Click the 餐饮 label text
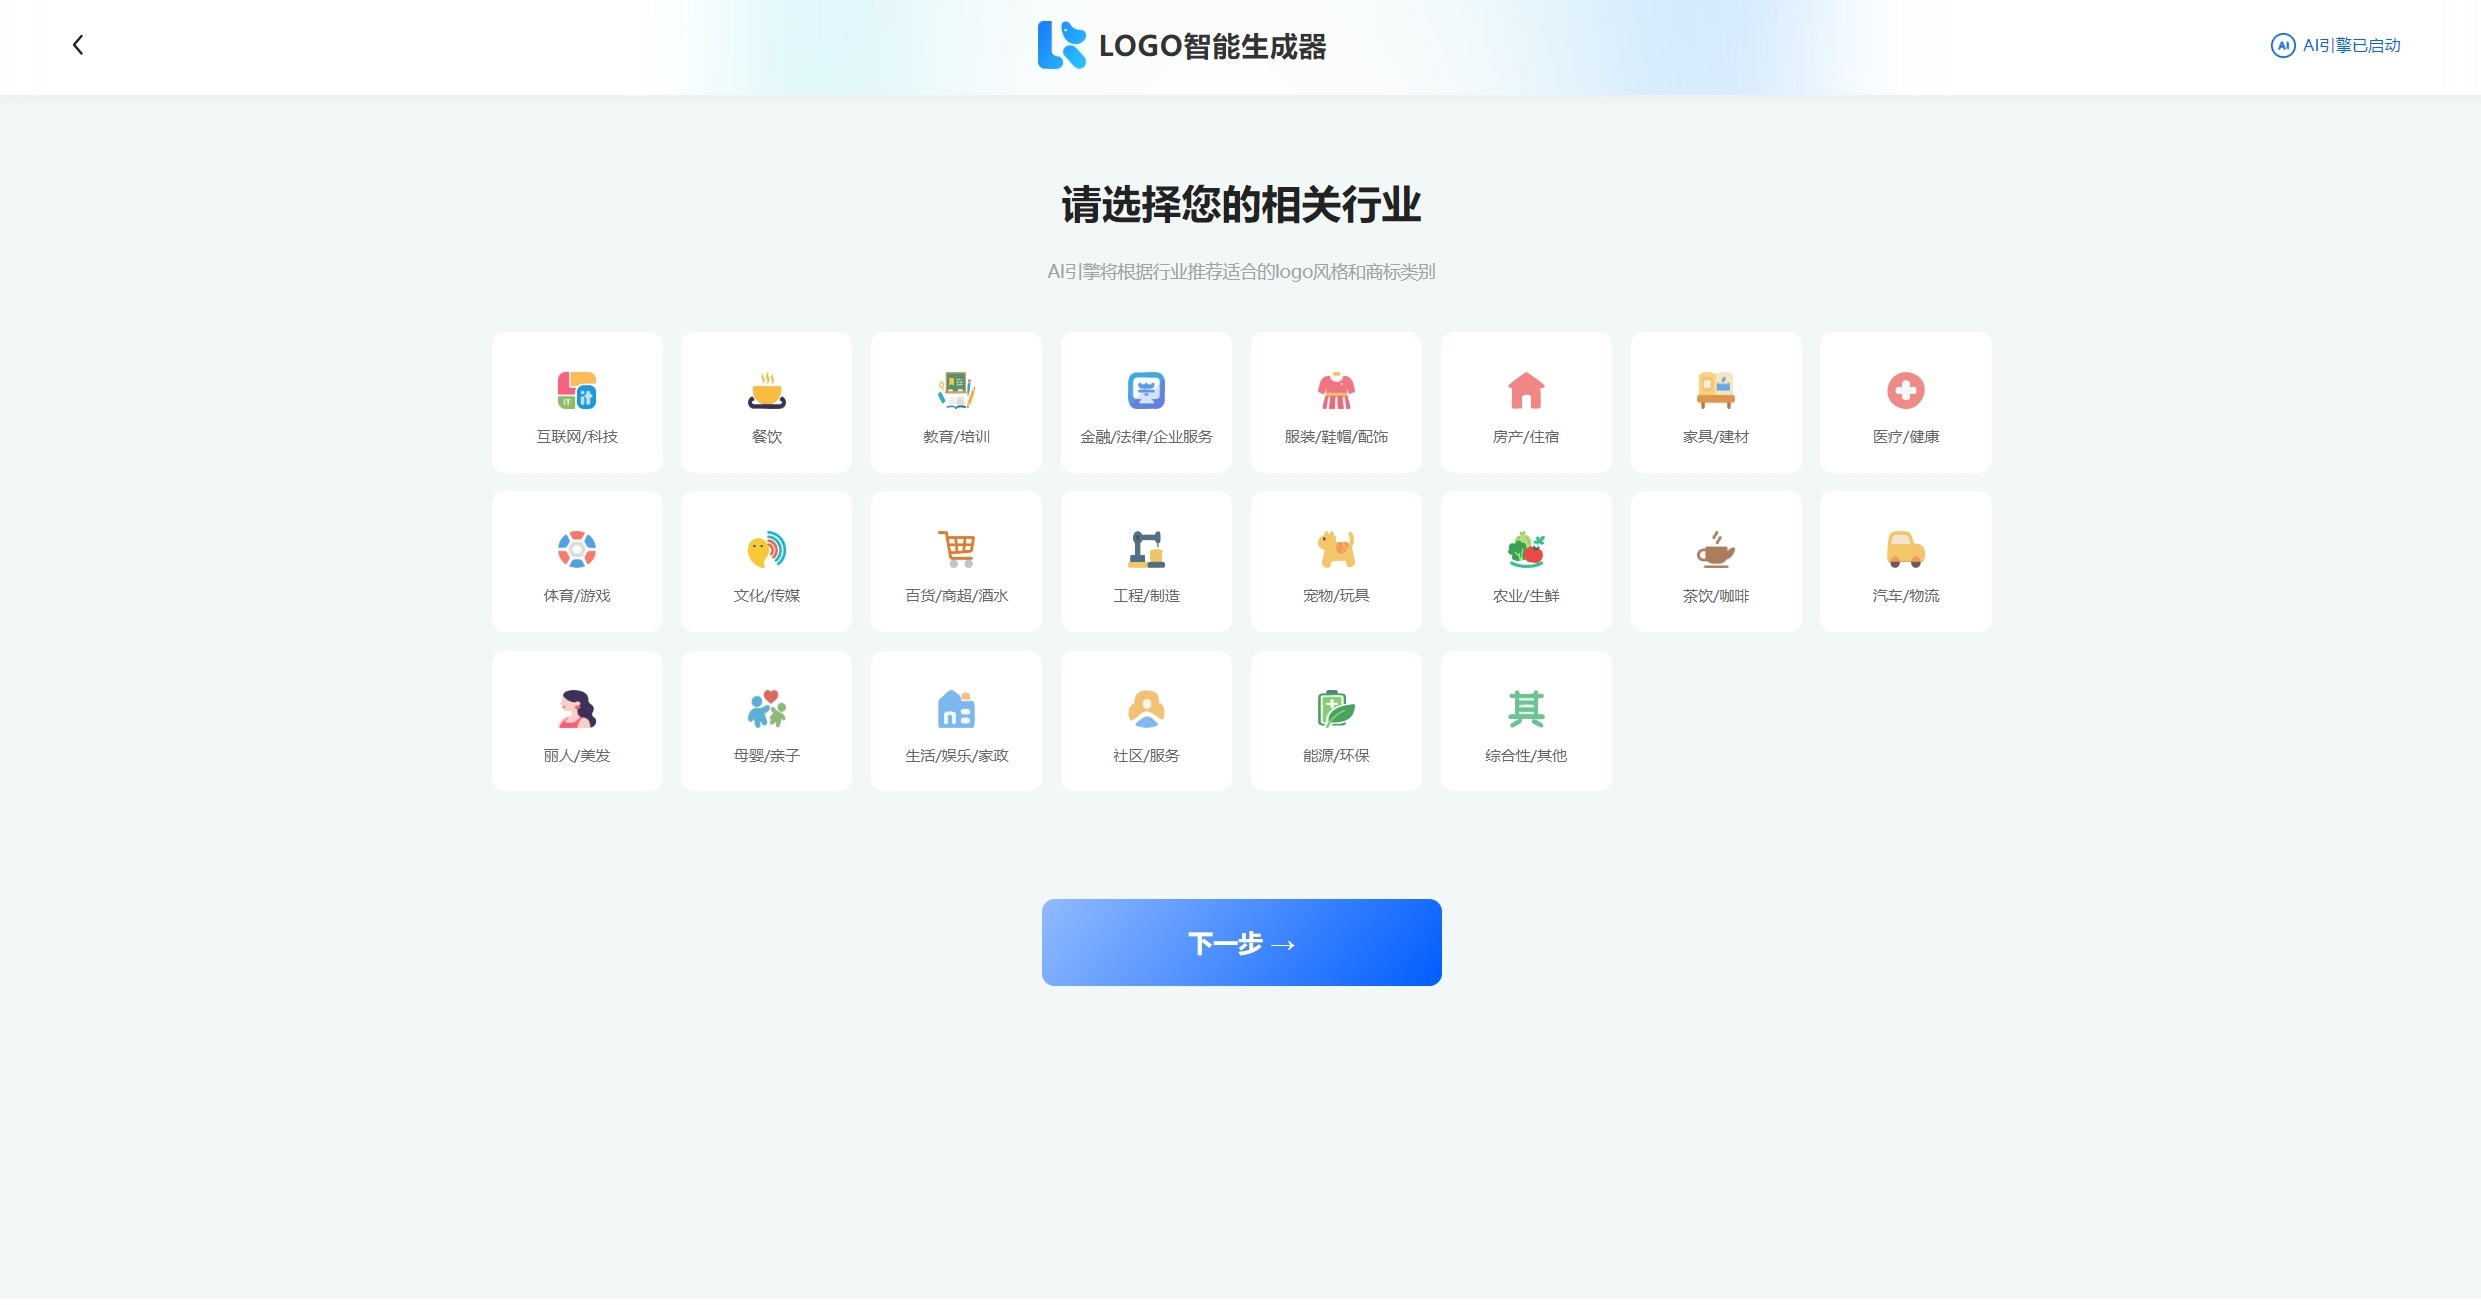The height and width of the screenshot is (1305, 2481). (x=767, y=436)
